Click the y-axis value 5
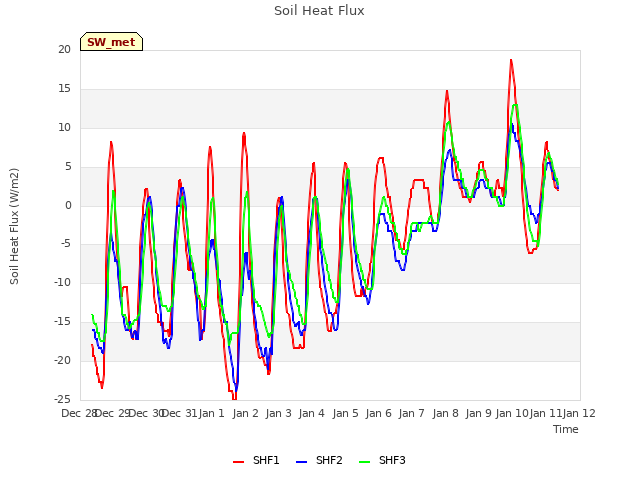Image resolution: width=640 pixels, height=480 pixels. point(68,167)
